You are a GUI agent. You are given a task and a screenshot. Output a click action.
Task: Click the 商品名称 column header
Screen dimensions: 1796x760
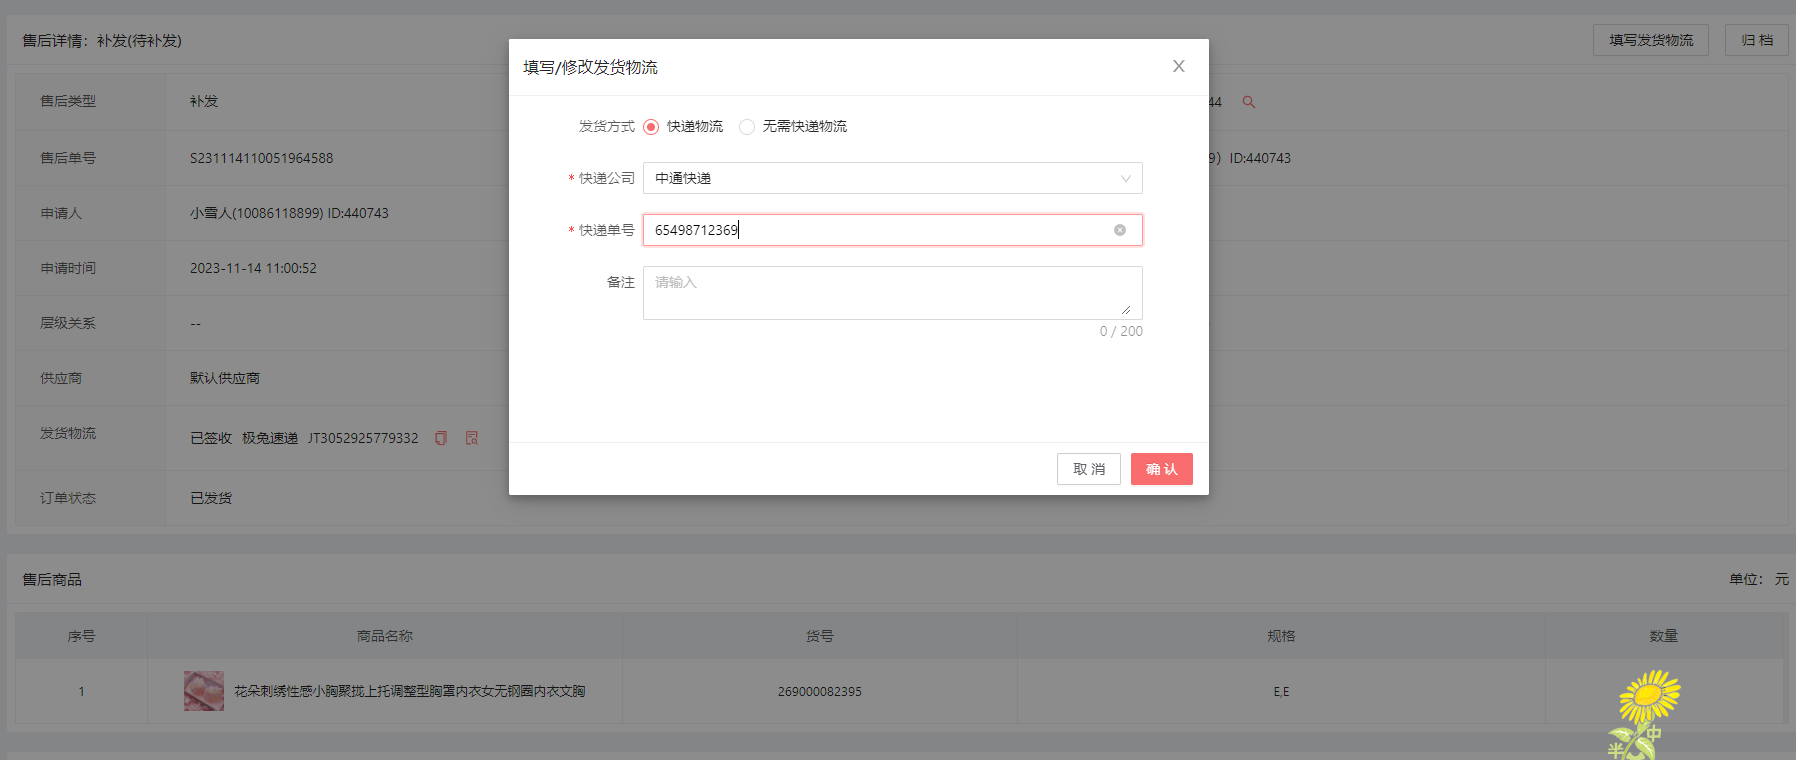[385, 636]
